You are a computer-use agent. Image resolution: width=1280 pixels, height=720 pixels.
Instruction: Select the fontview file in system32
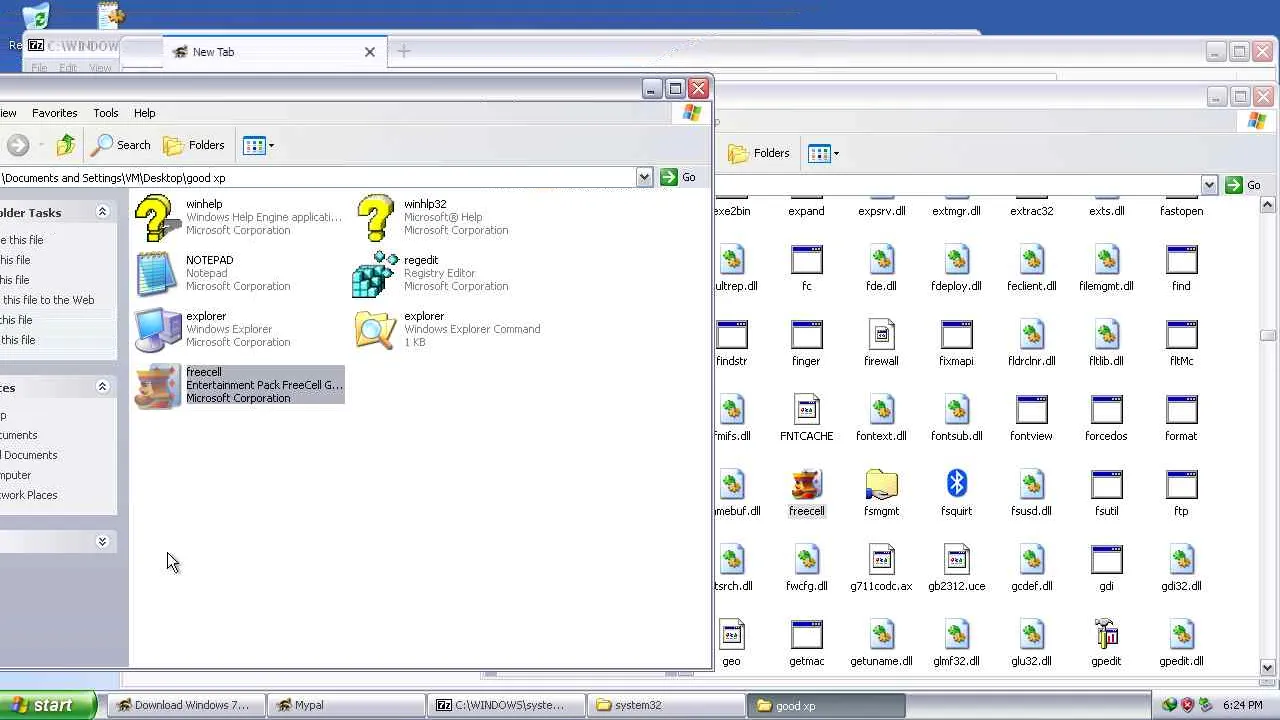pyautogui.click(x=1031, y=419)
